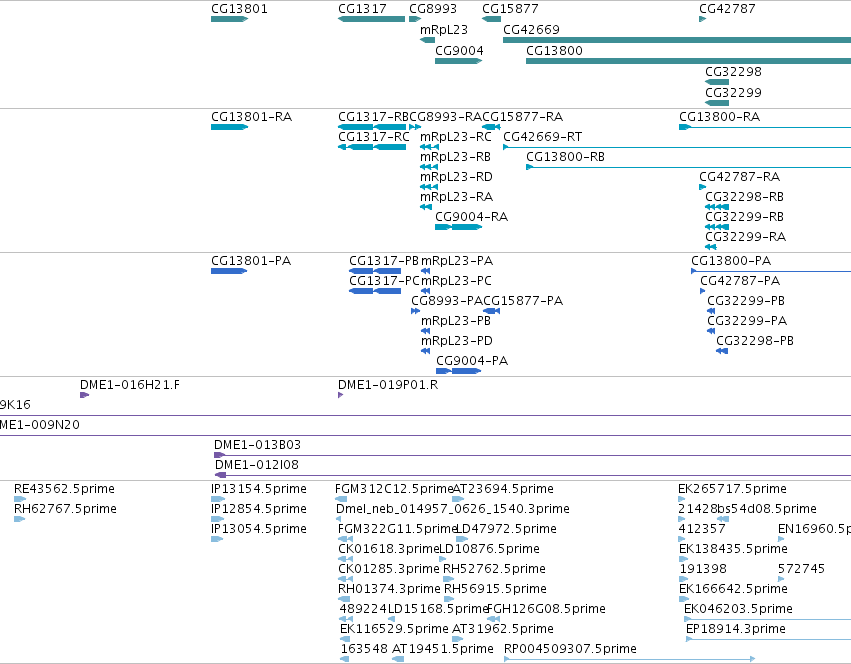
Task: Select the CG13800-PA protein label
Action: tap(731, 261)
